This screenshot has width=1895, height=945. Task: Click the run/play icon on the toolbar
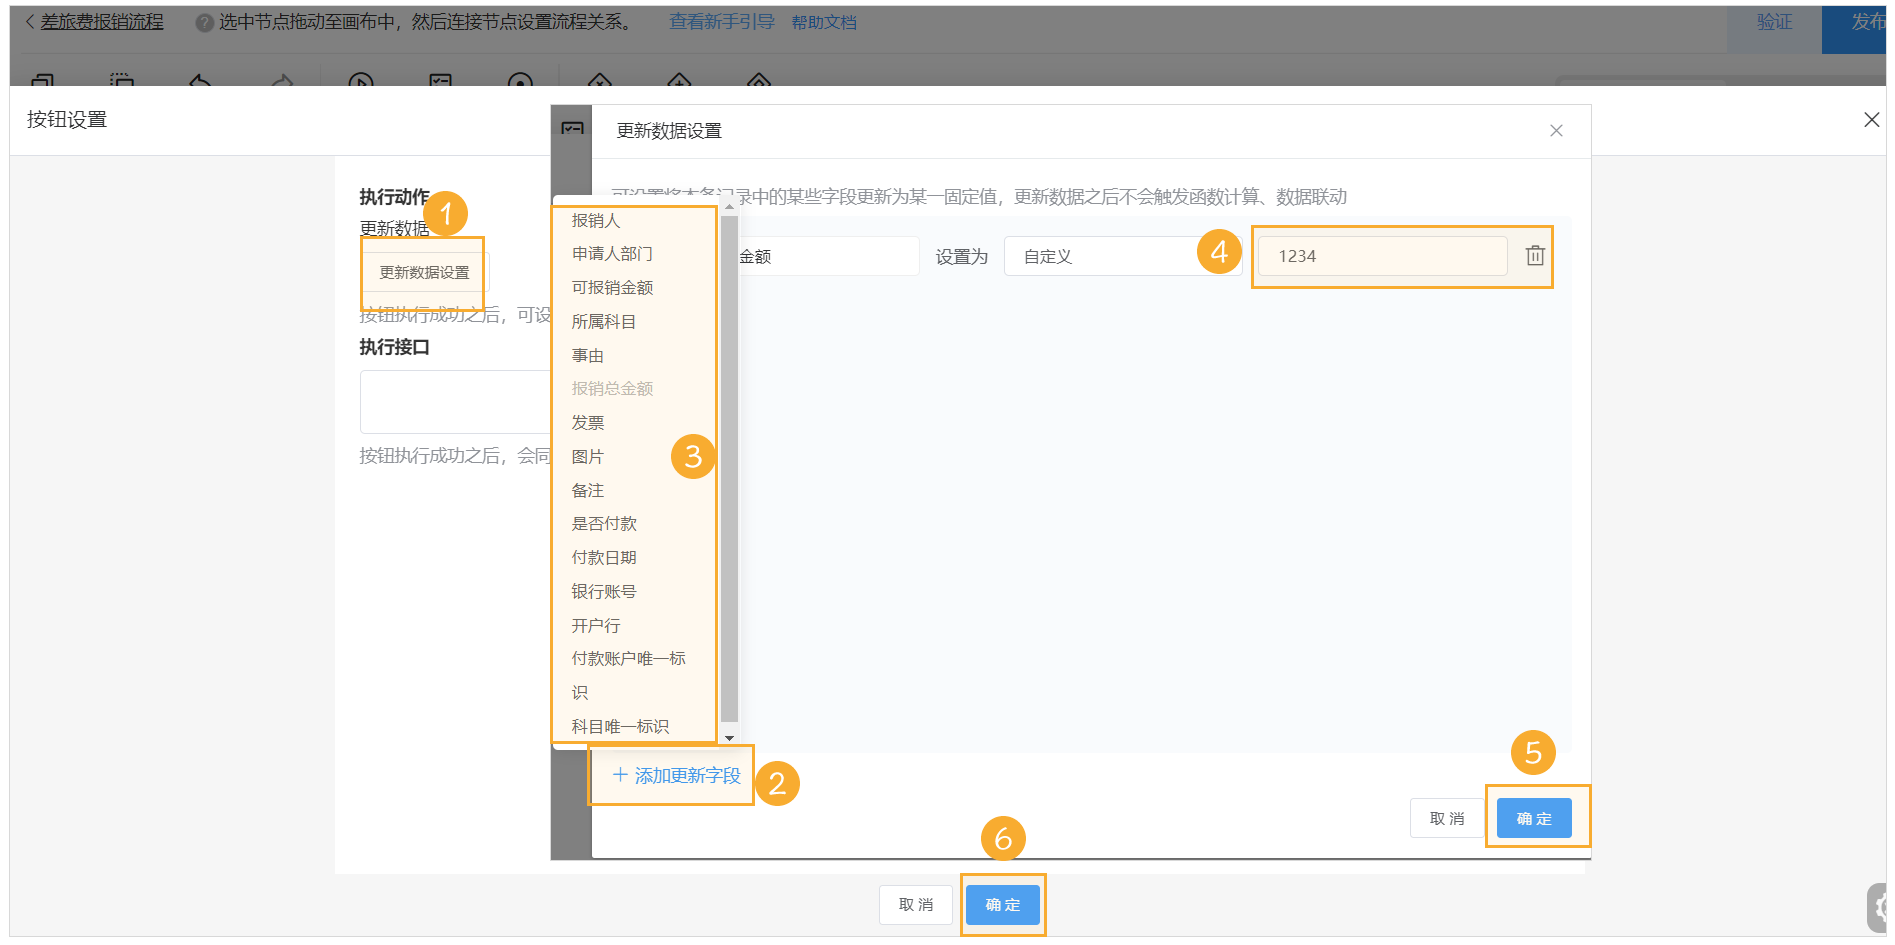(360, 85)
